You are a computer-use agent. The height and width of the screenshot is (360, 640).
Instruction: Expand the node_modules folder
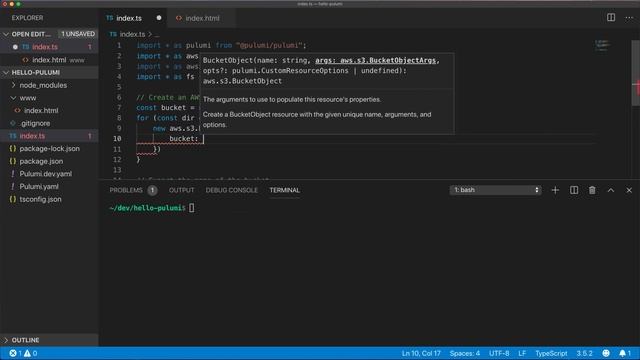(43, 85)
